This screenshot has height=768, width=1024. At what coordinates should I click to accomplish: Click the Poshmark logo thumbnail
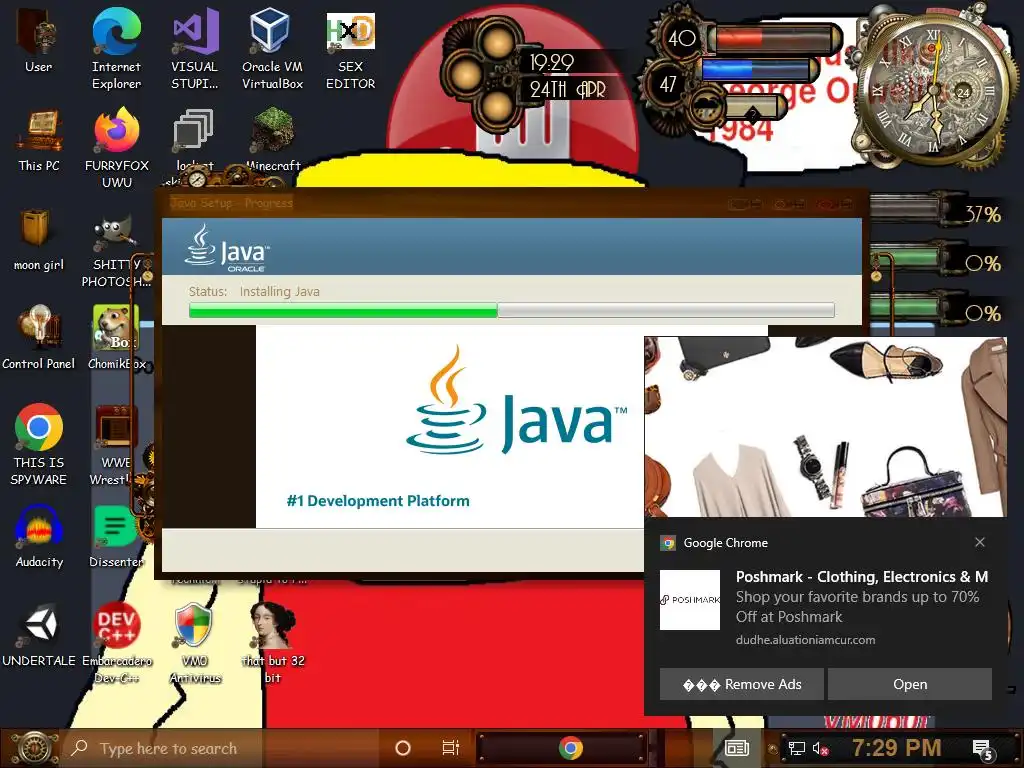tap(690, 600)
